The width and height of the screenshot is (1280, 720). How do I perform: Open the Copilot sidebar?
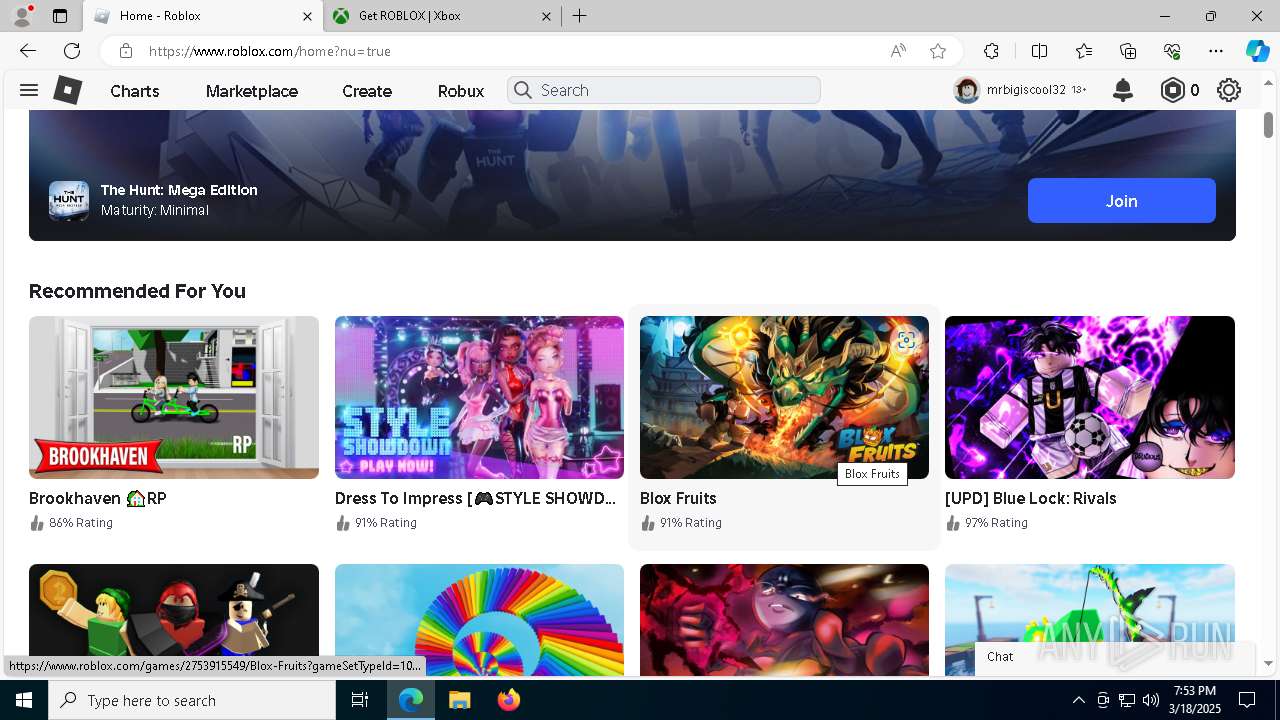pos(1257,51)
